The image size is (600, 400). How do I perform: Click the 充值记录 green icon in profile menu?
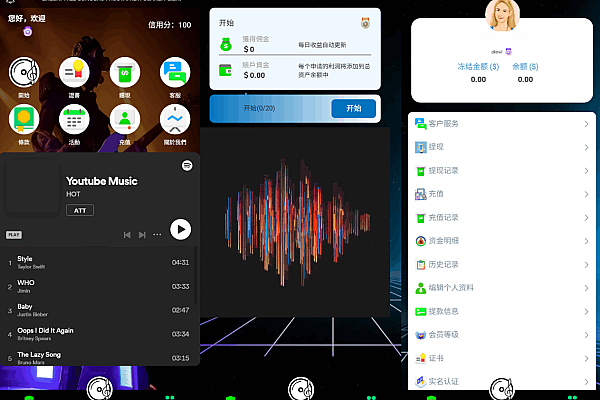(x=421, y=218)
